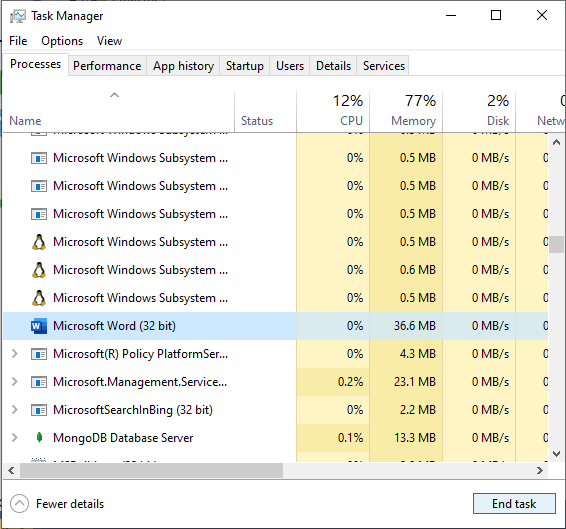The height and width of the screenshot is (529, 566).
Task: Open the File menu
Action: tap(18, 41)
